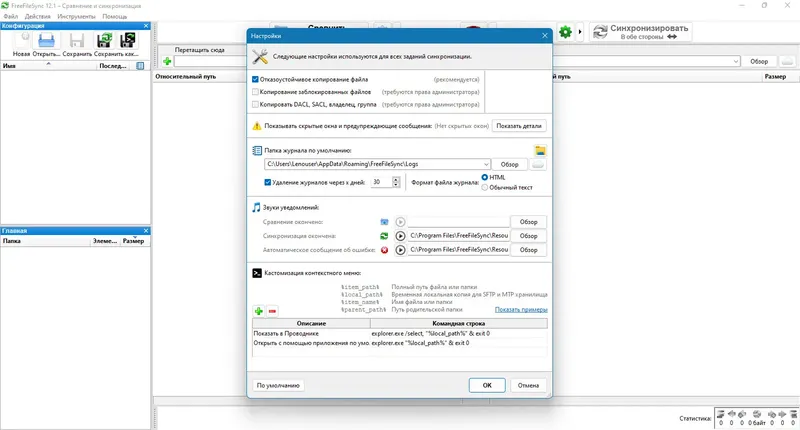800x430 pixels.
Task: Click Обзор for the Сравнение окончено sound
Action: 528,222
